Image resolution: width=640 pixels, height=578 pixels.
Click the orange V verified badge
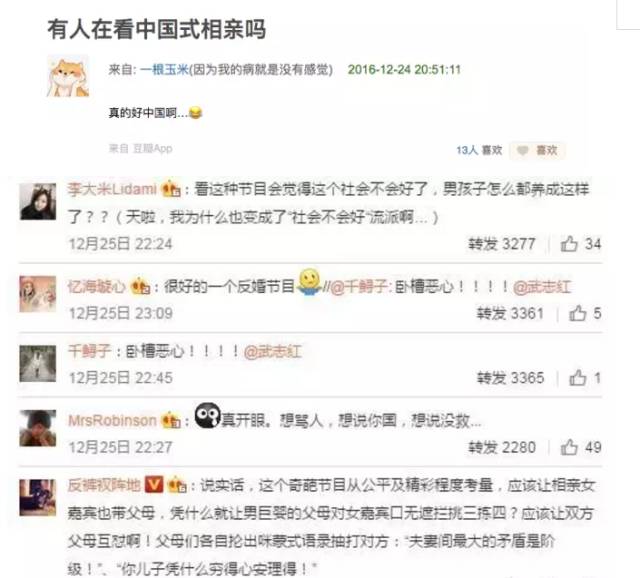click(x=154, y=485)
